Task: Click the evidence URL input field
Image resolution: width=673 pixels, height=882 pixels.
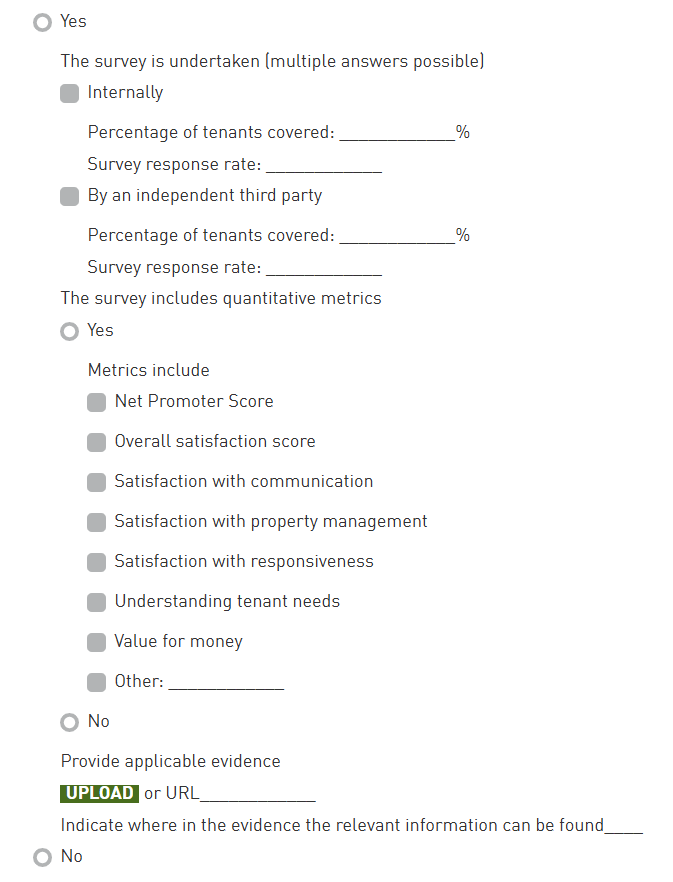Action: click(258, 794)
